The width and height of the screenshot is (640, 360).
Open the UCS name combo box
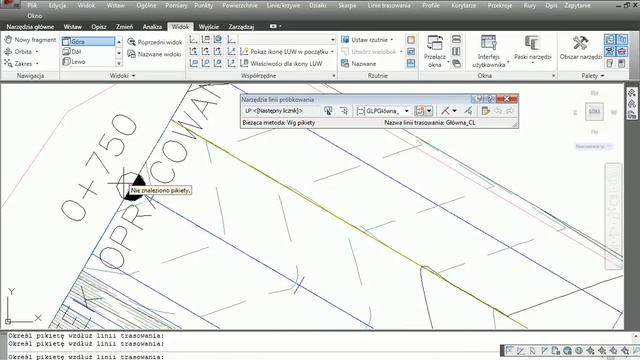pos(287,40)
